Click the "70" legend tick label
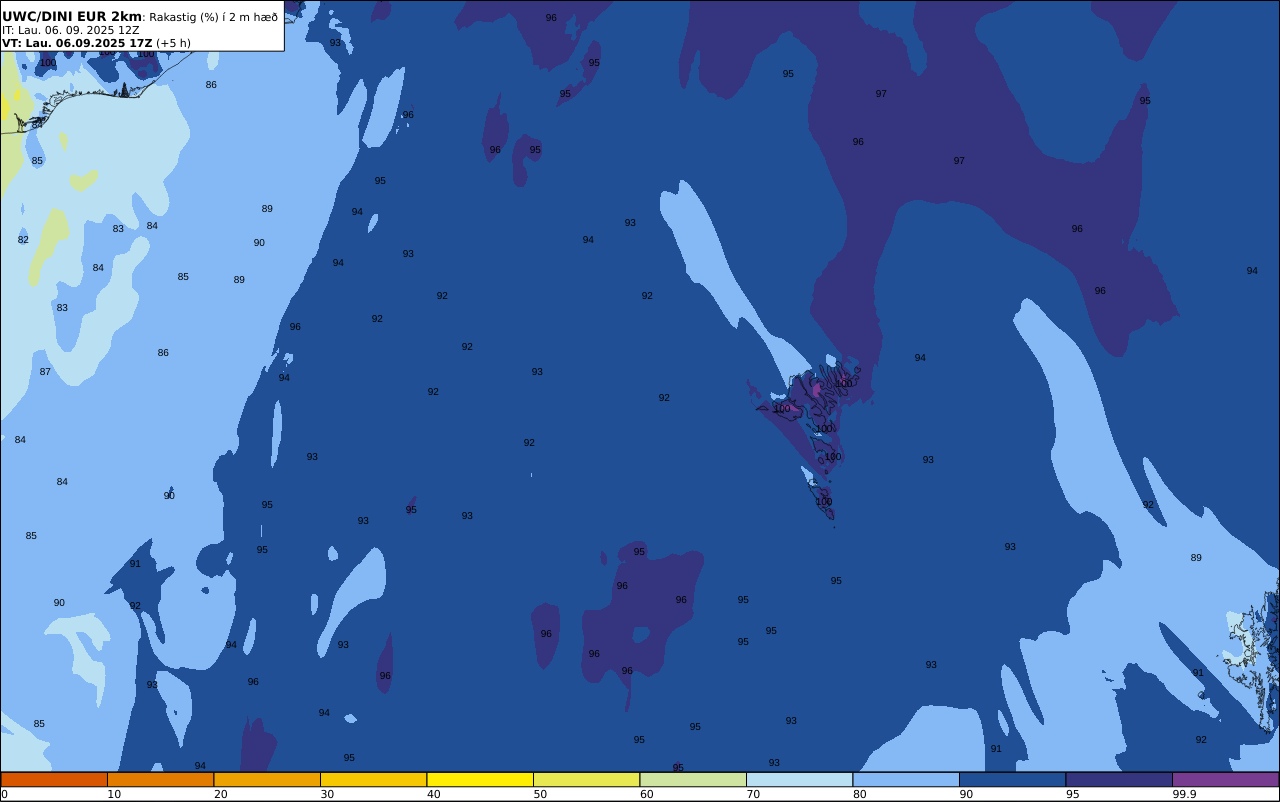The height and width of the screenshot is (802, 1280). click(753, 794)
